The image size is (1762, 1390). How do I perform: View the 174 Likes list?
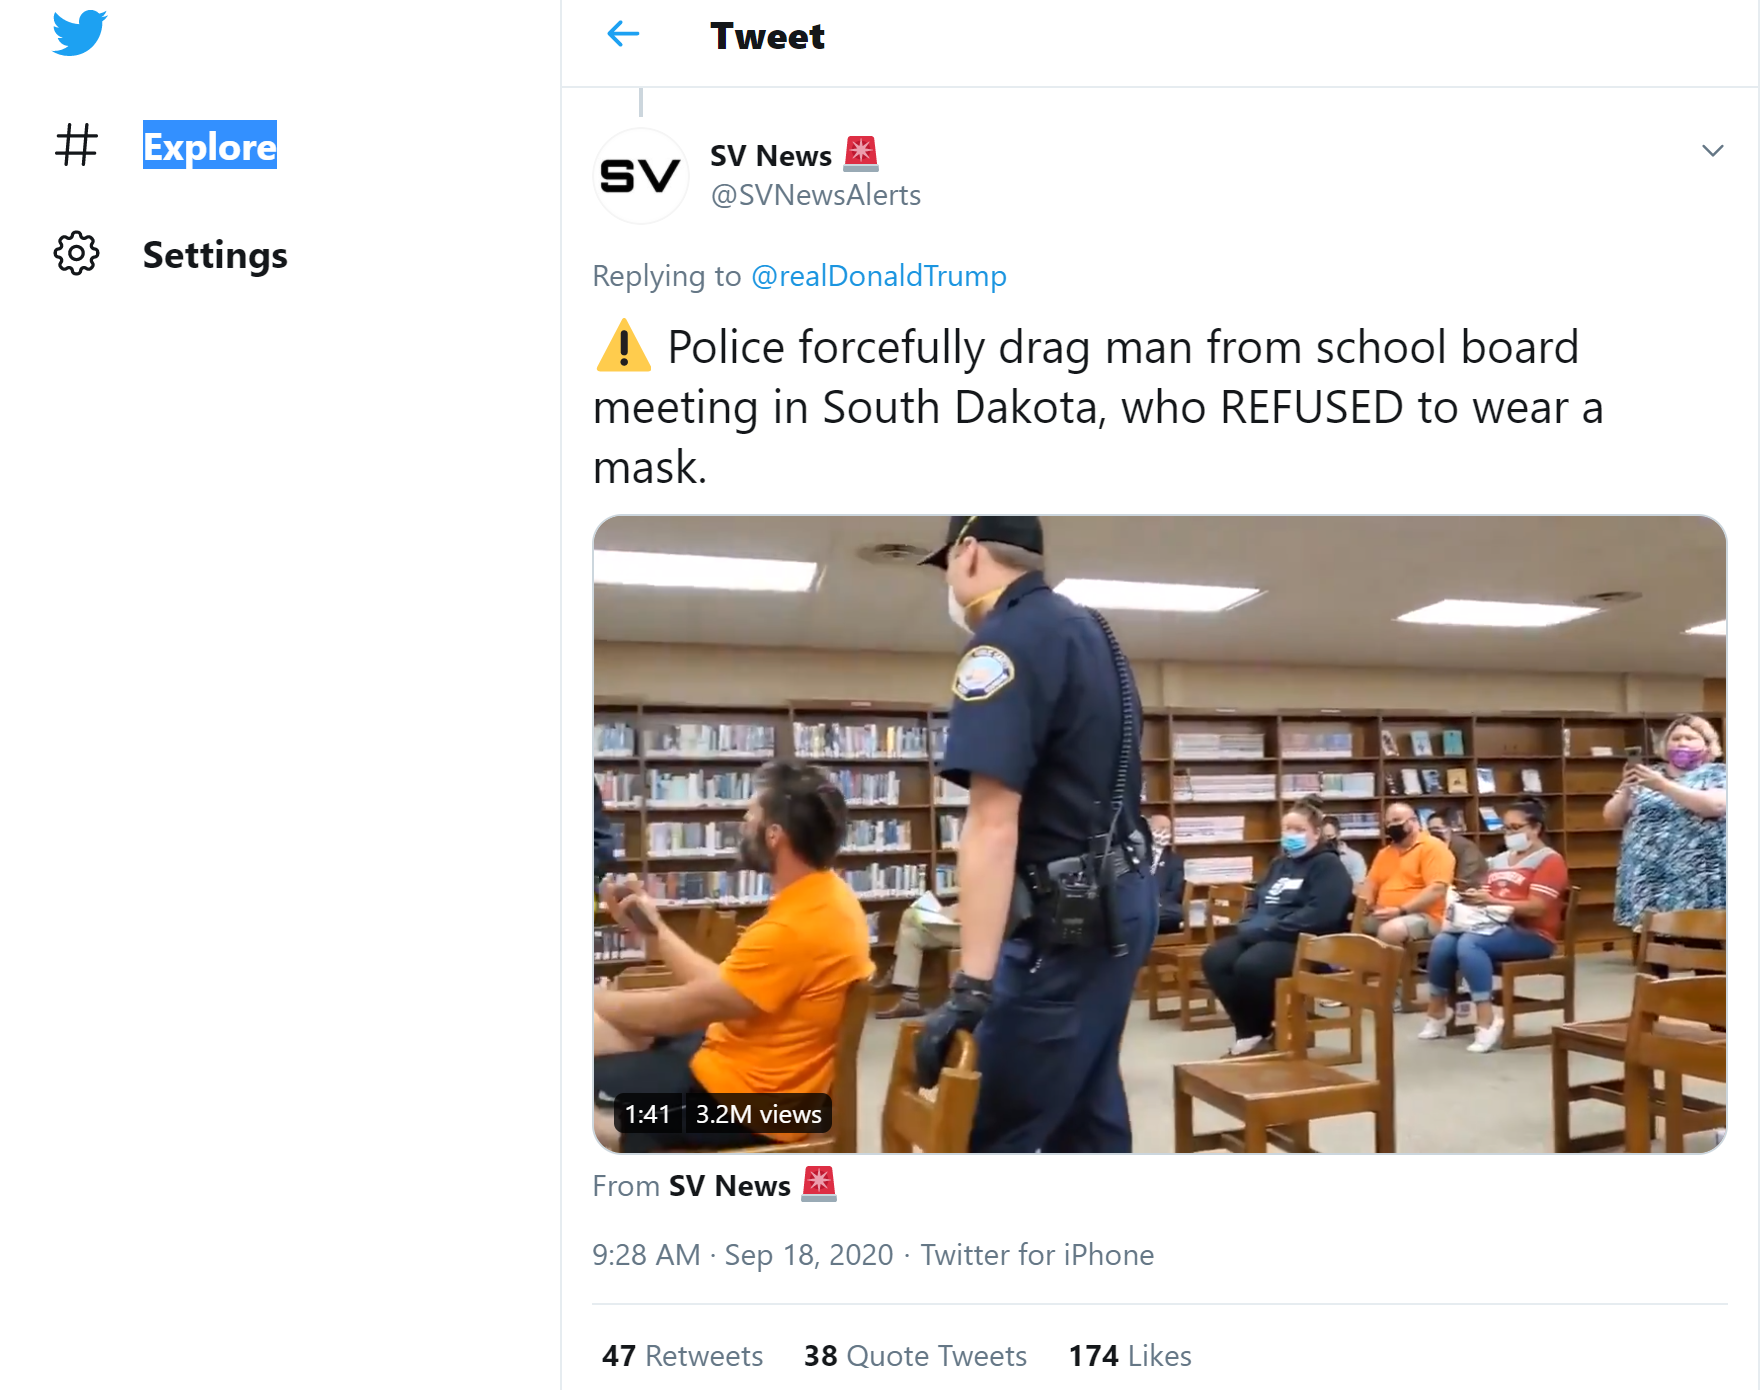(1130, 1355)
